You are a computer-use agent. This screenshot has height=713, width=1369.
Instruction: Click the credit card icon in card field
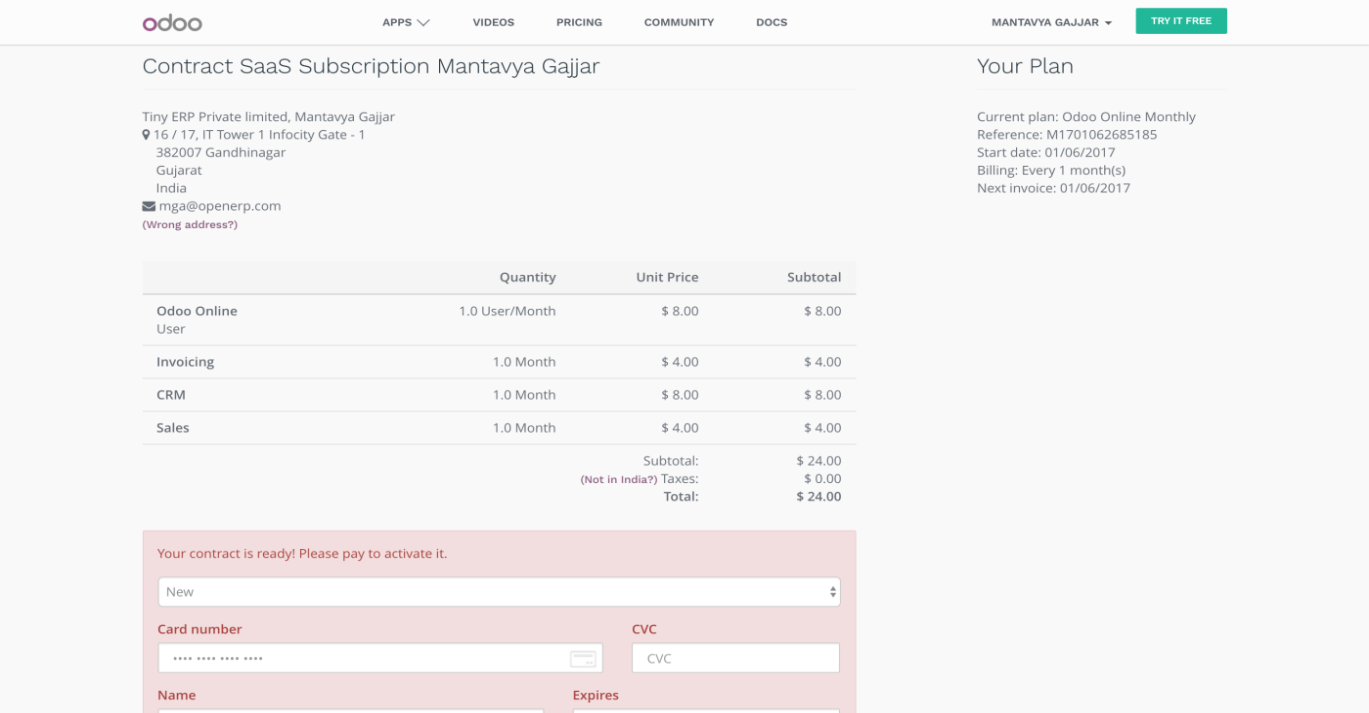pos(583,659)
